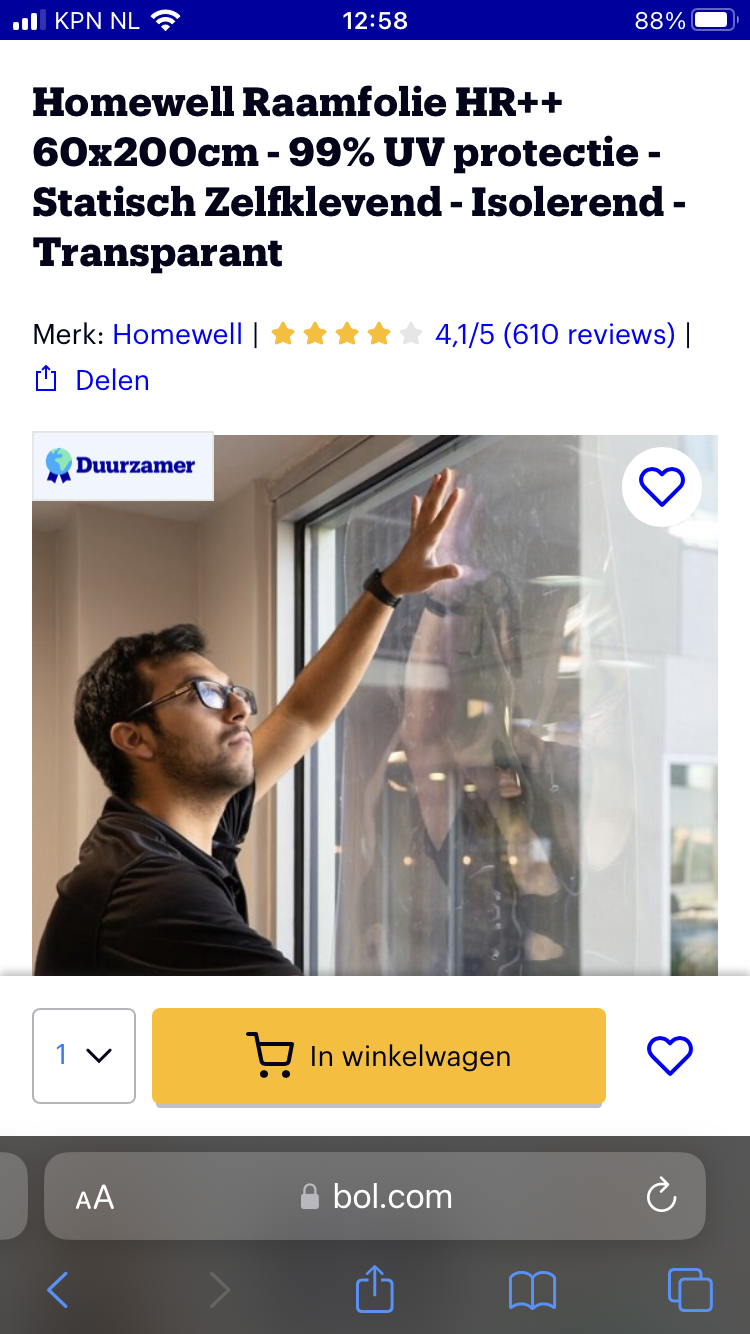The image size is (750, 1334).
Task: Open the quantity dropdown showing 1
Action: (x=84, y=1056)
